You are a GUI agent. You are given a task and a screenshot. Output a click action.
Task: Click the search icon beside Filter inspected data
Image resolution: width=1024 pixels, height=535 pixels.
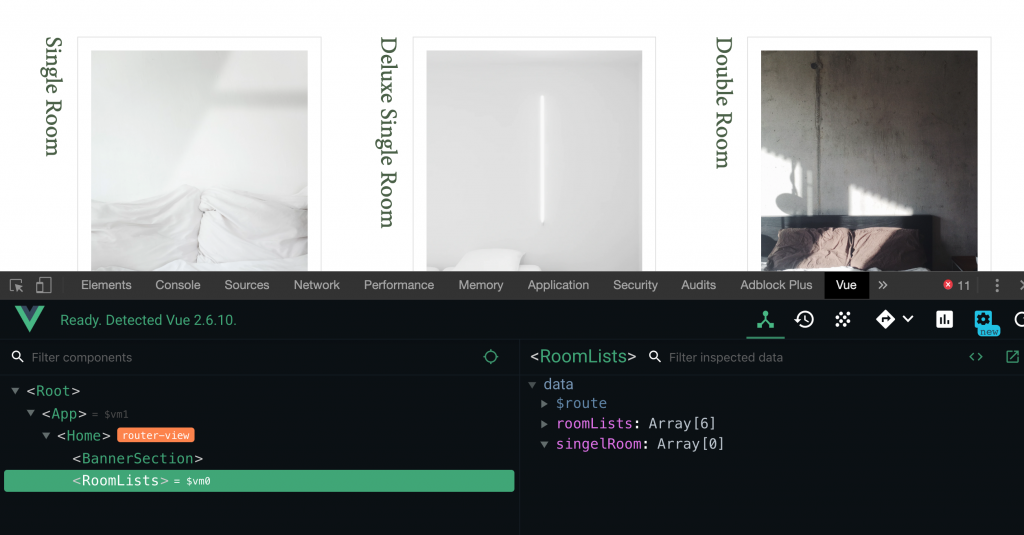click(654, 357)
